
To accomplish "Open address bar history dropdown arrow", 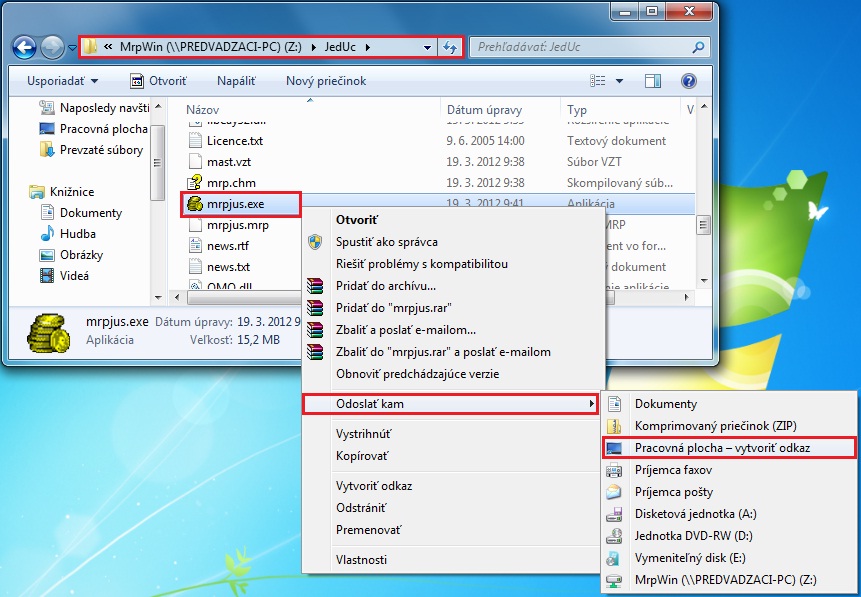I will (427, 48).
